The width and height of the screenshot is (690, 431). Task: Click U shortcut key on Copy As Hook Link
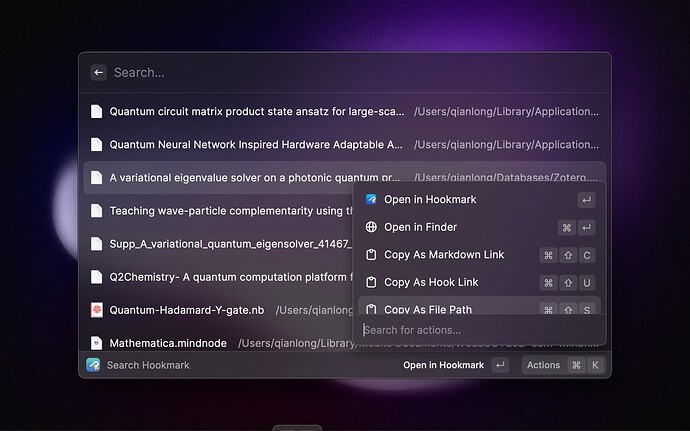pyautogui.click(x=587, y=283)
